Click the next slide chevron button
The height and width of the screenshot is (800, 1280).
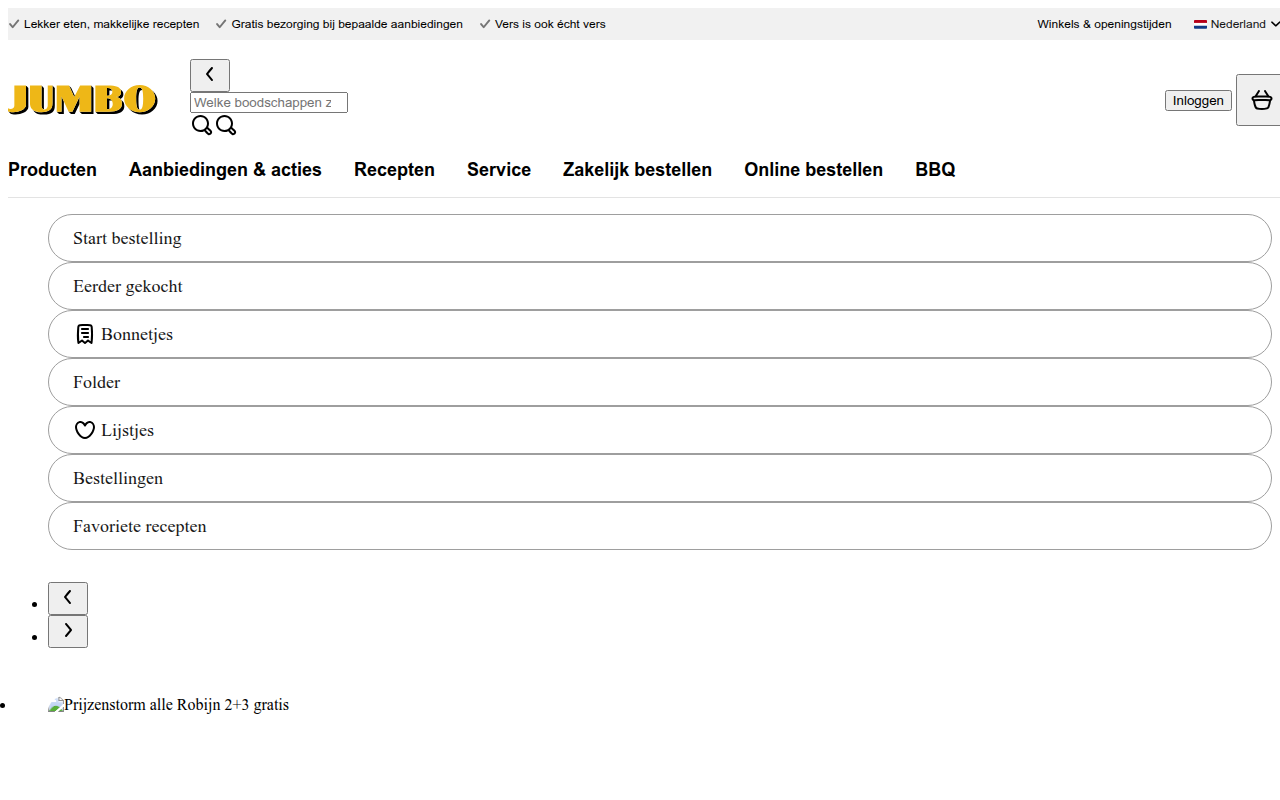click(x=68, y=631)
